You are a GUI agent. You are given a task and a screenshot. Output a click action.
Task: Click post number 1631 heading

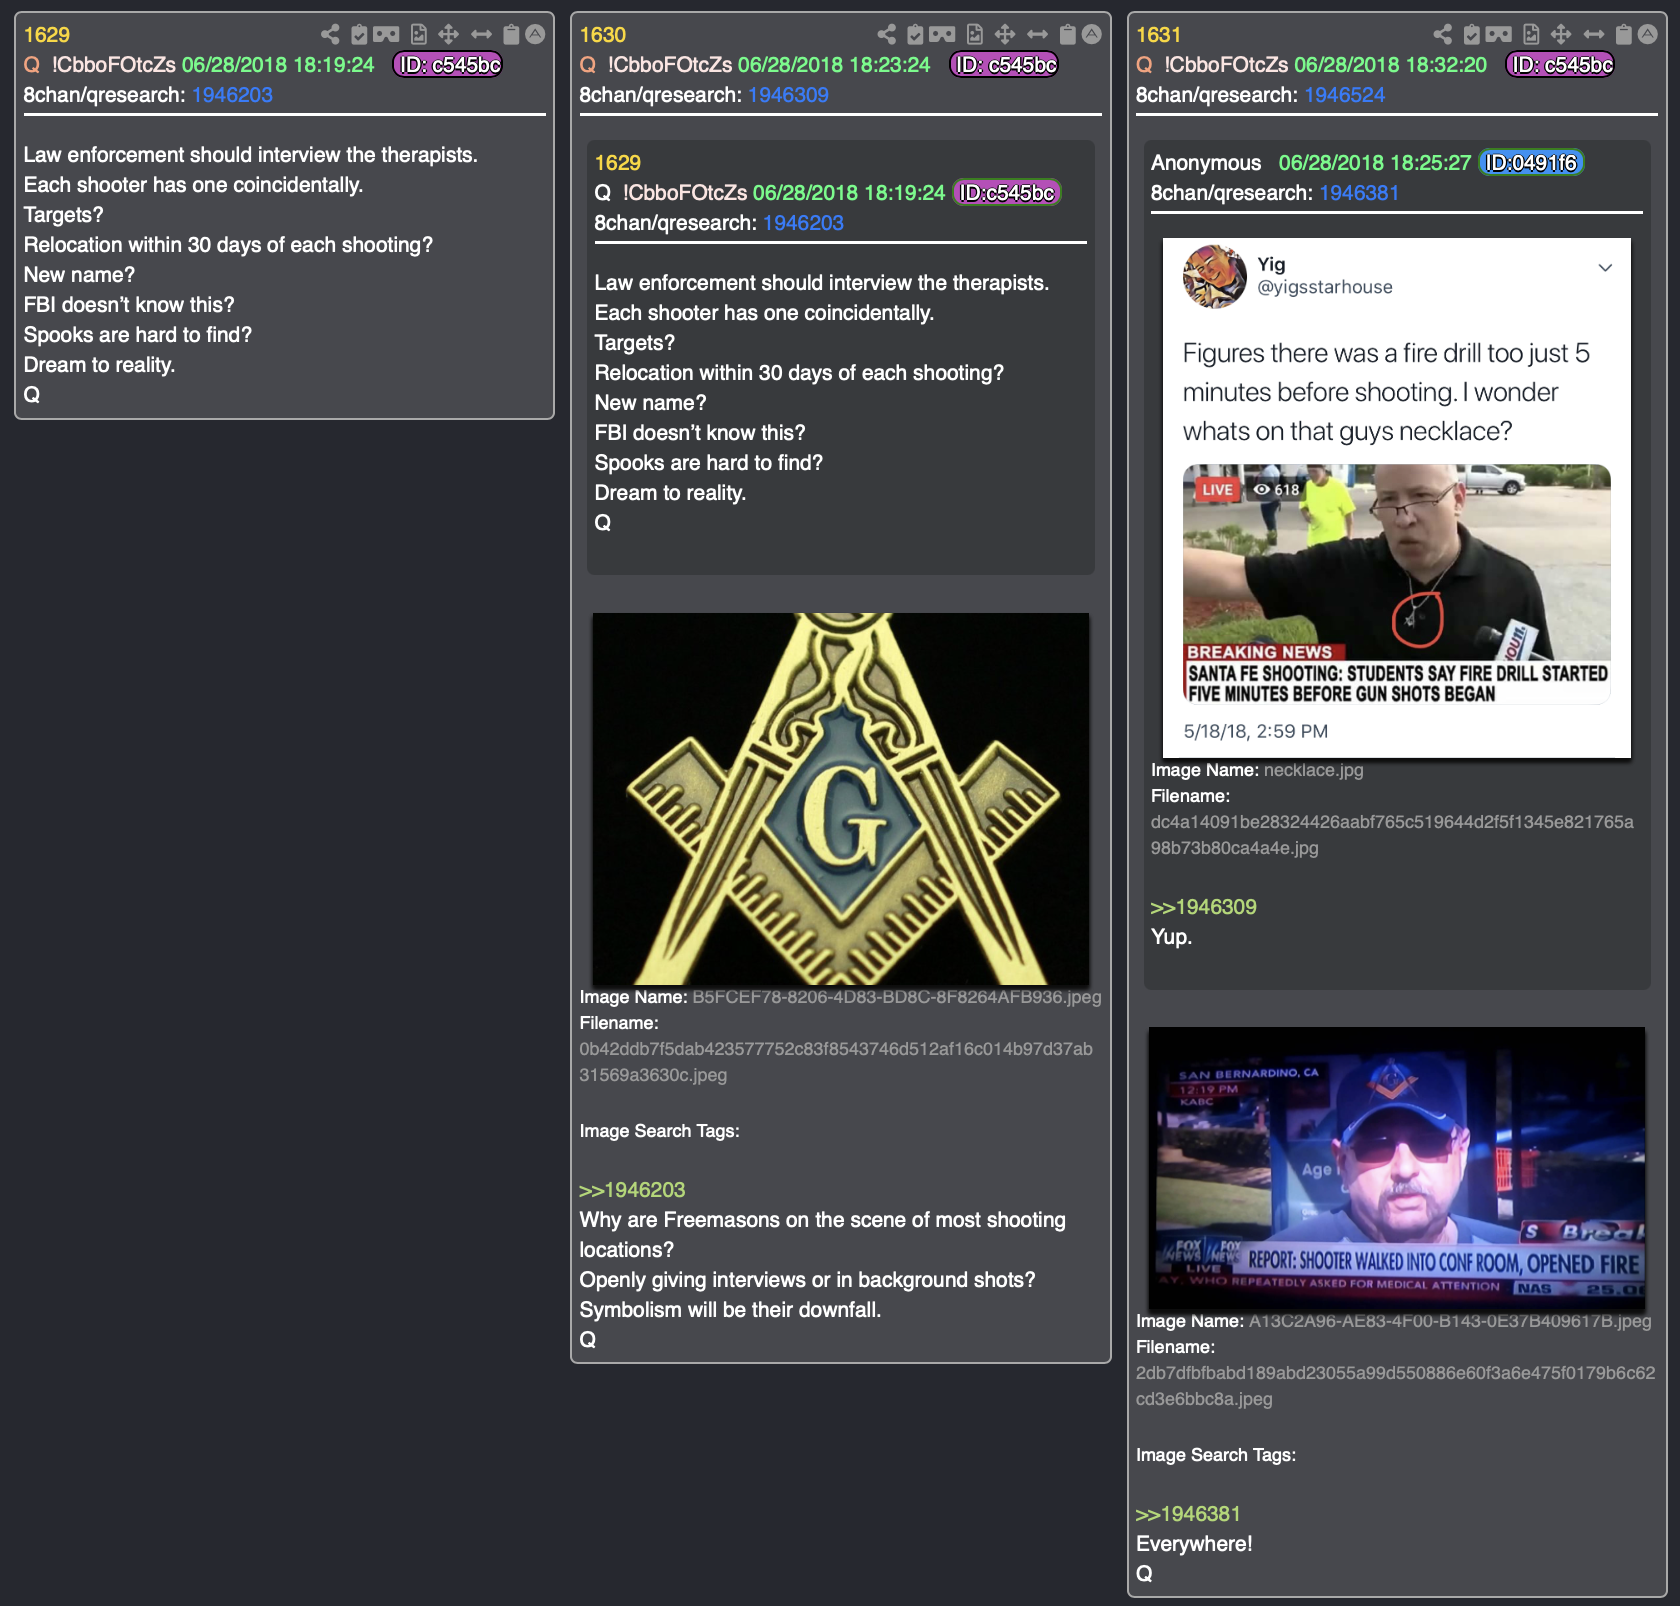(x=1159, y=35)
